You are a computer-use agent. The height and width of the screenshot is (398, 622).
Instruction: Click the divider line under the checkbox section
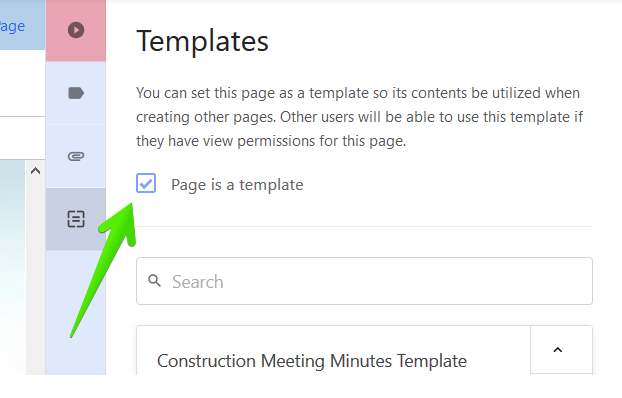(x=364, y=227)
